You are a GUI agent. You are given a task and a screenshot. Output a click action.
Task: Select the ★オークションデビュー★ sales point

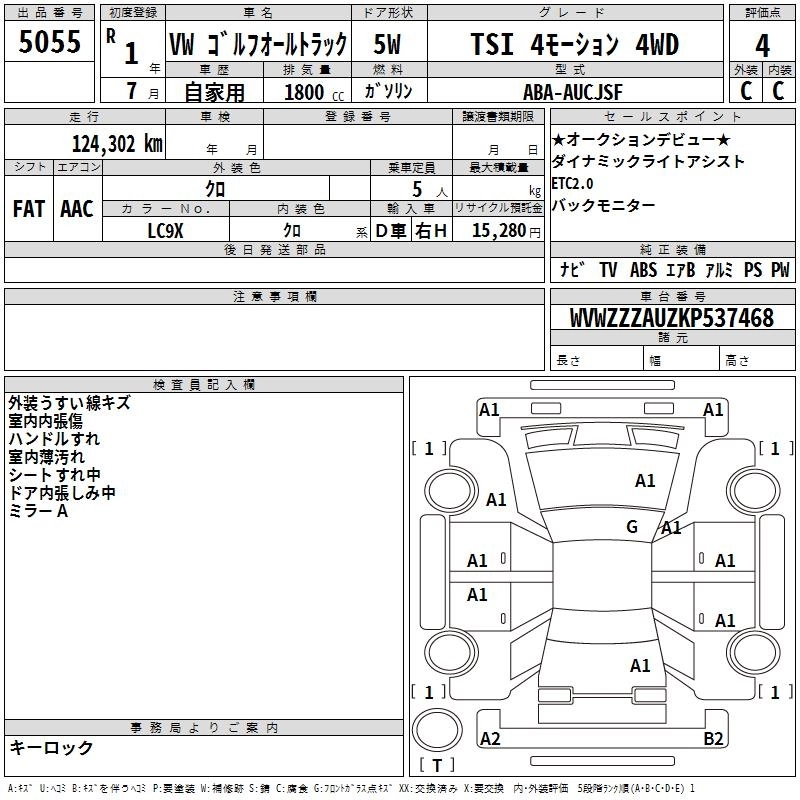coord(641,139)
